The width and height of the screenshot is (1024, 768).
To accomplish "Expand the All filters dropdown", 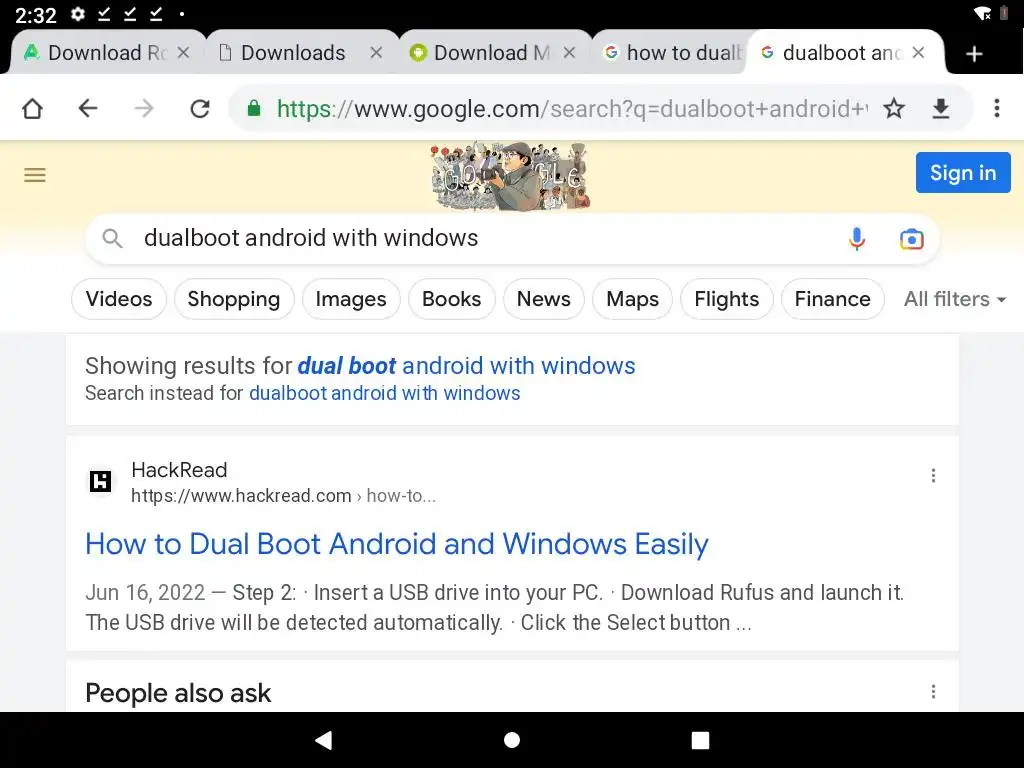I will tap(954, 299).
